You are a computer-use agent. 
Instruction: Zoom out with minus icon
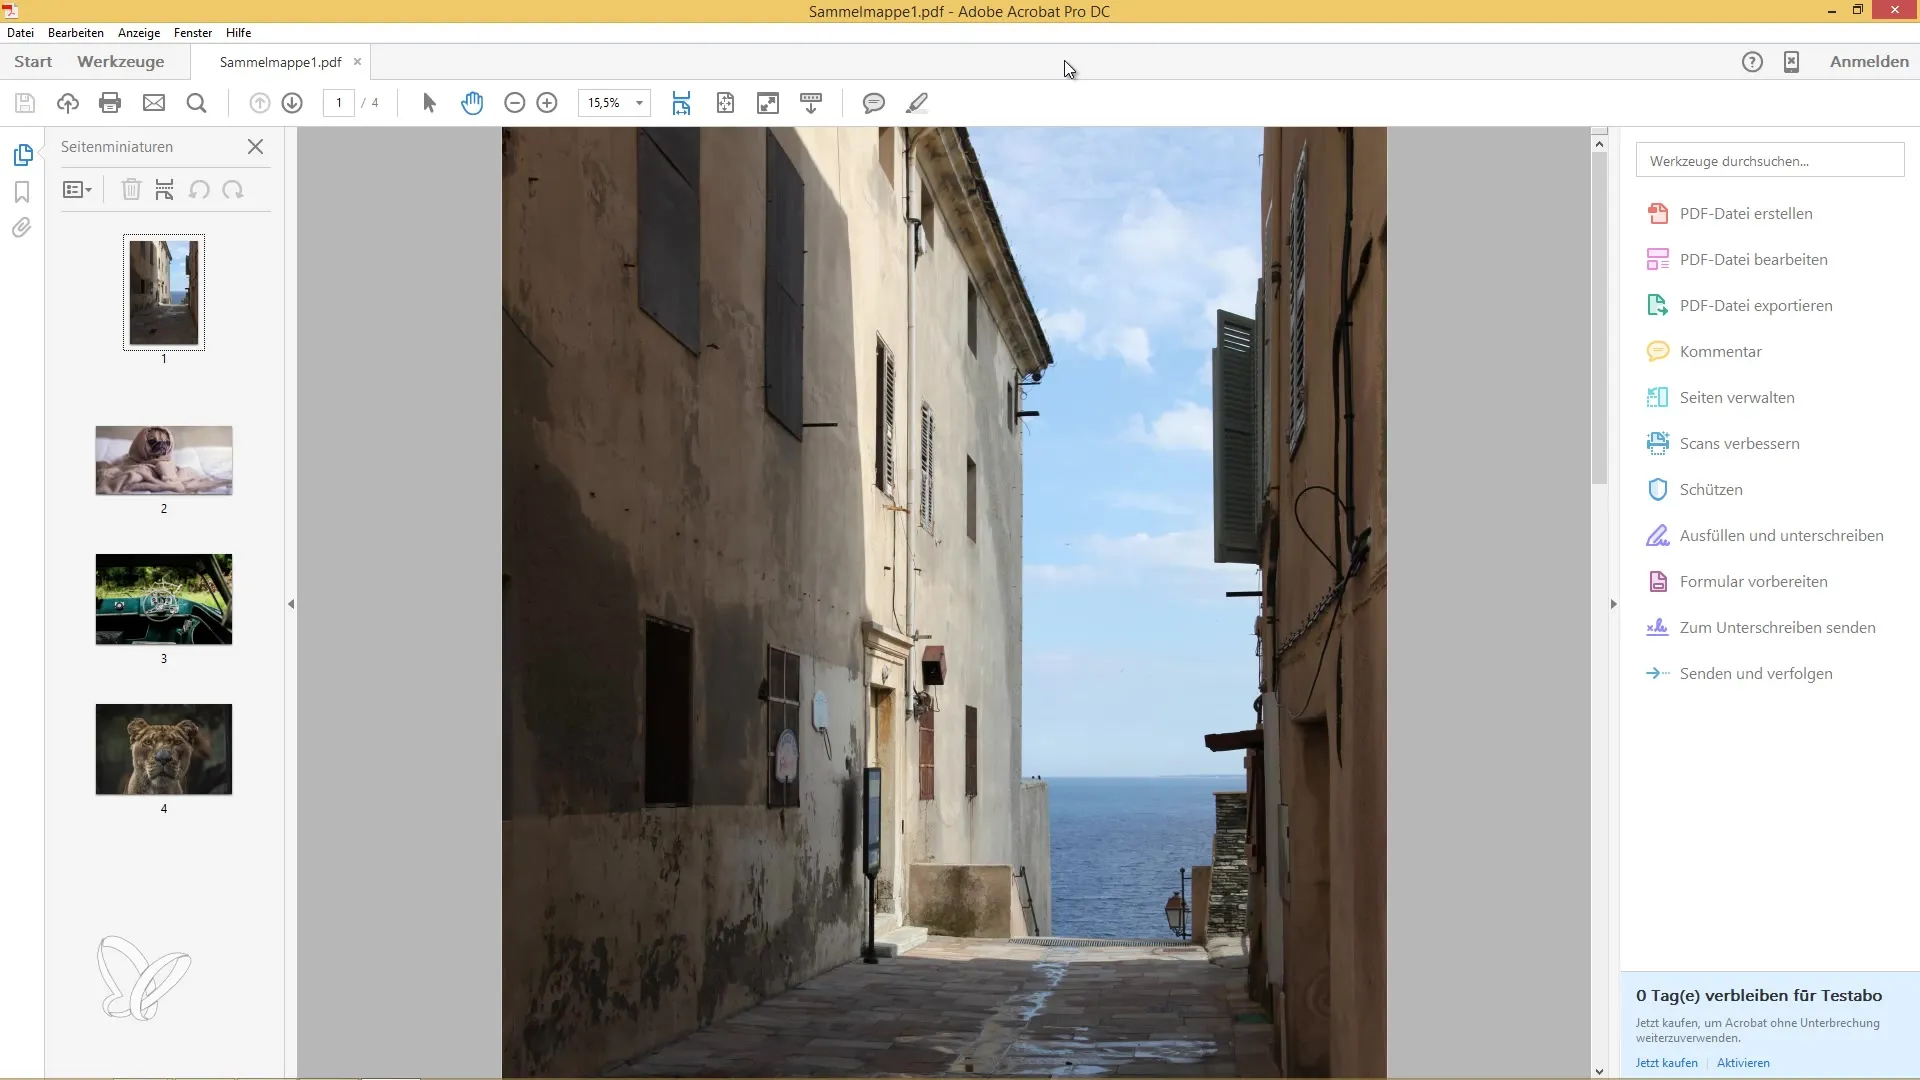514,103
